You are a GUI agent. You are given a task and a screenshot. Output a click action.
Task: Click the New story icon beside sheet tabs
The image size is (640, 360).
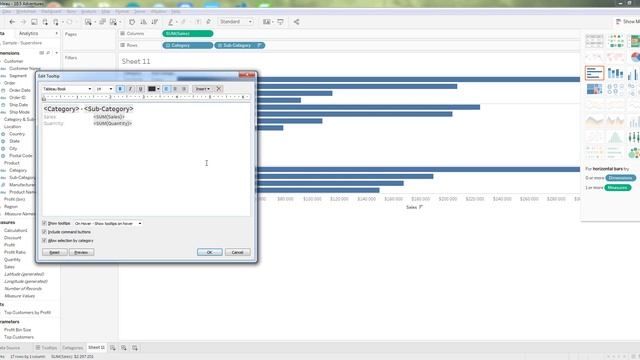click(x=135, y=348)
